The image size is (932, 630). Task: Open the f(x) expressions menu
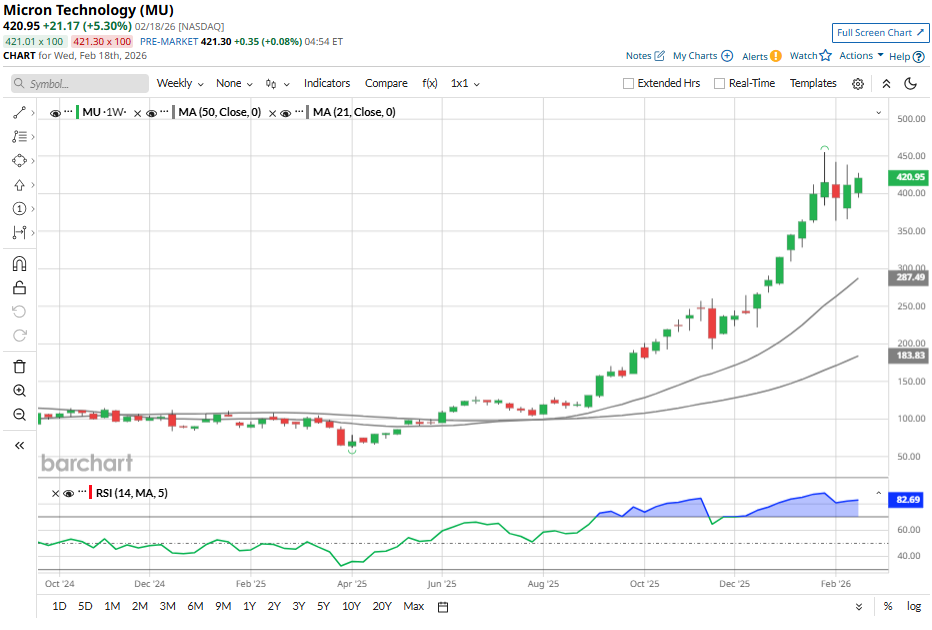pyautogui.click(x=430, y=84)
